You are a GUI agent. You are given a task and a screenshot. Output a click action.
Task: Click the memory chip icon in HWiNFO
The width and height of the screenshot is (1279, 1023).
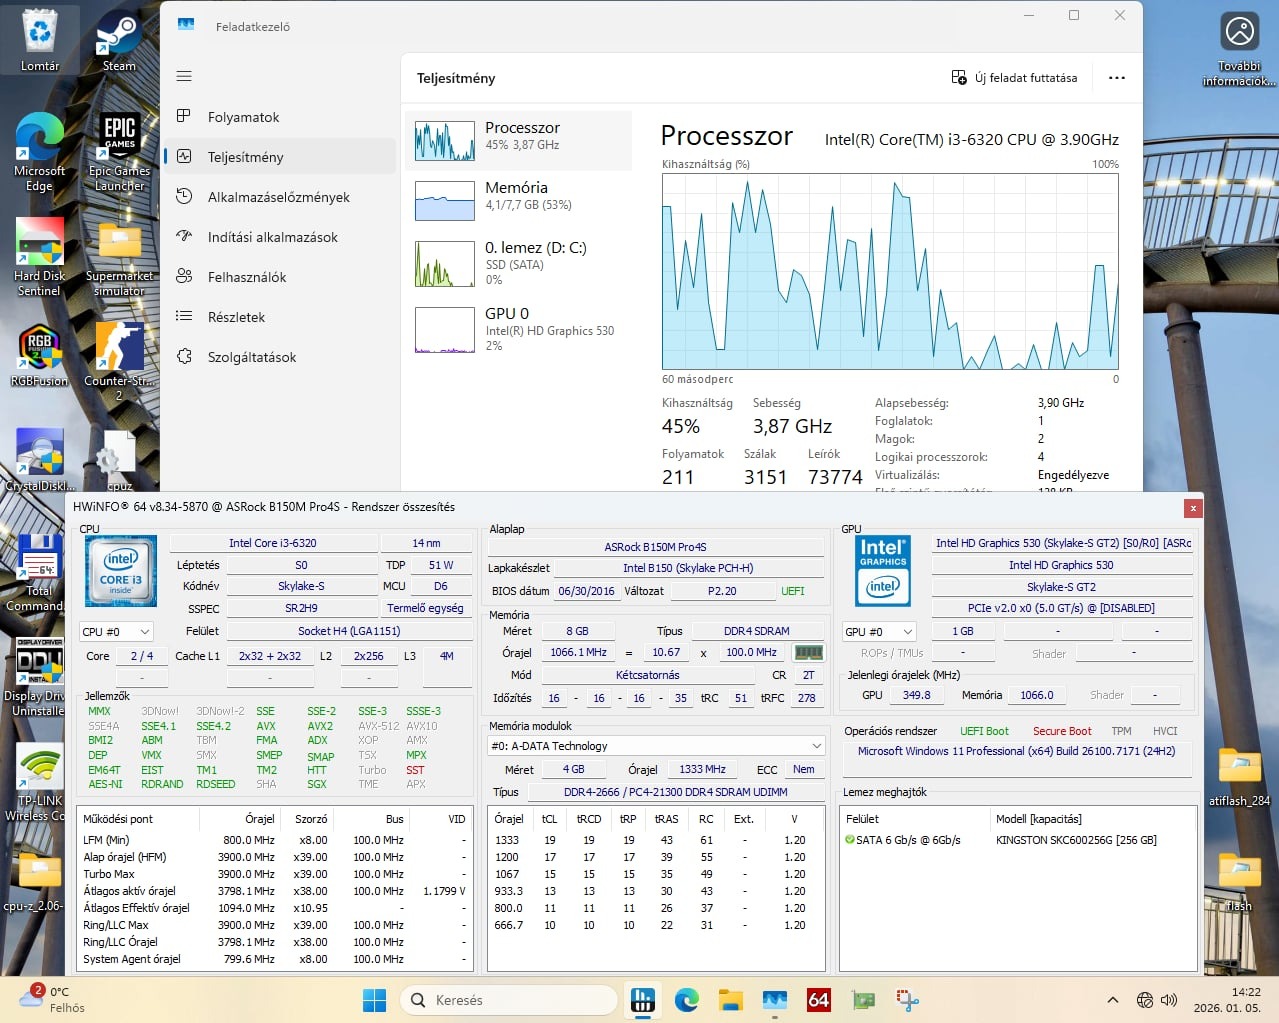tap(808, 652)
